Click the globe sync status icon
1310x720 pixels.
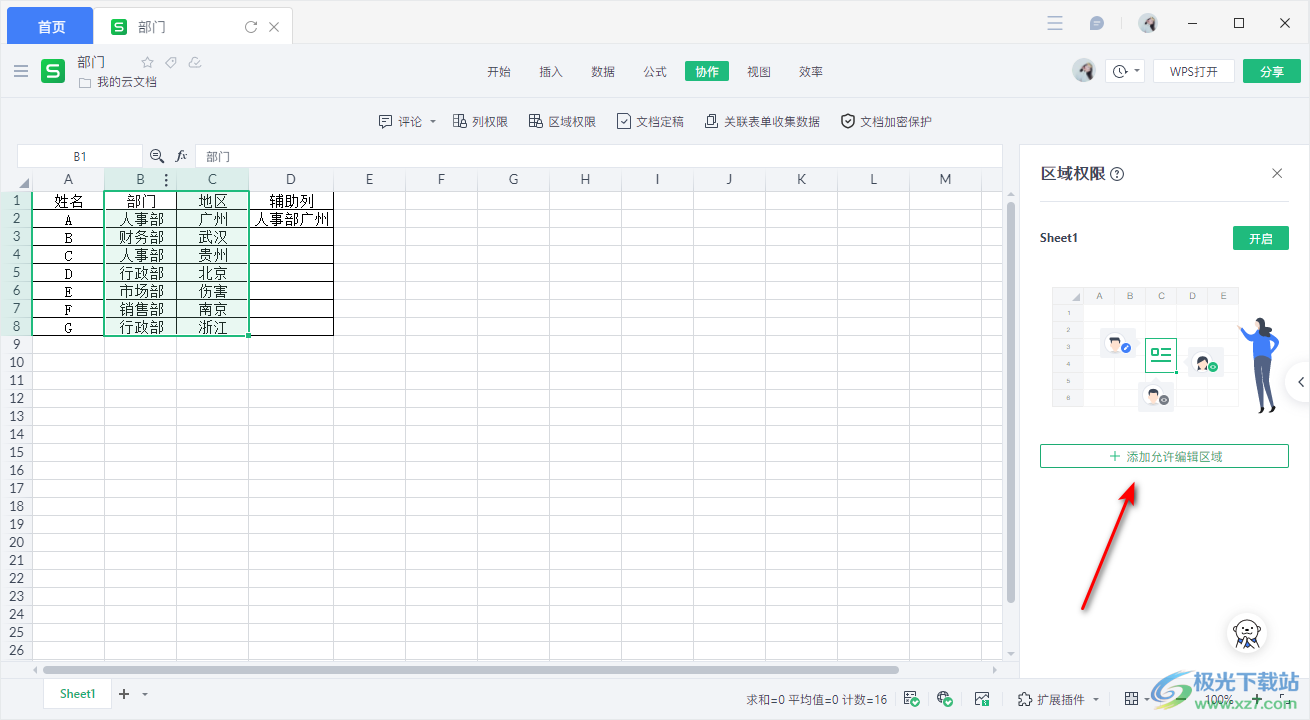[945, 699]
